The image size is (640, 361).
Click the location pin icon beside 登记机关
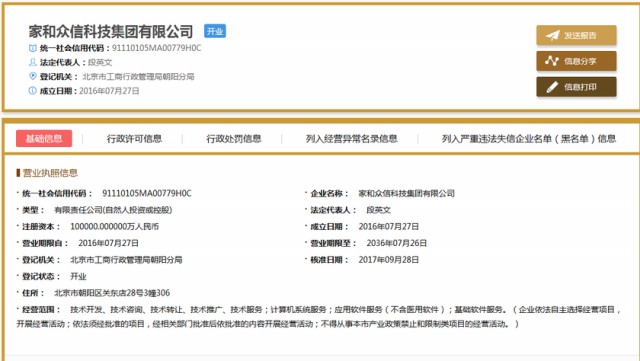pyautogui.click(x=33, y=76)
